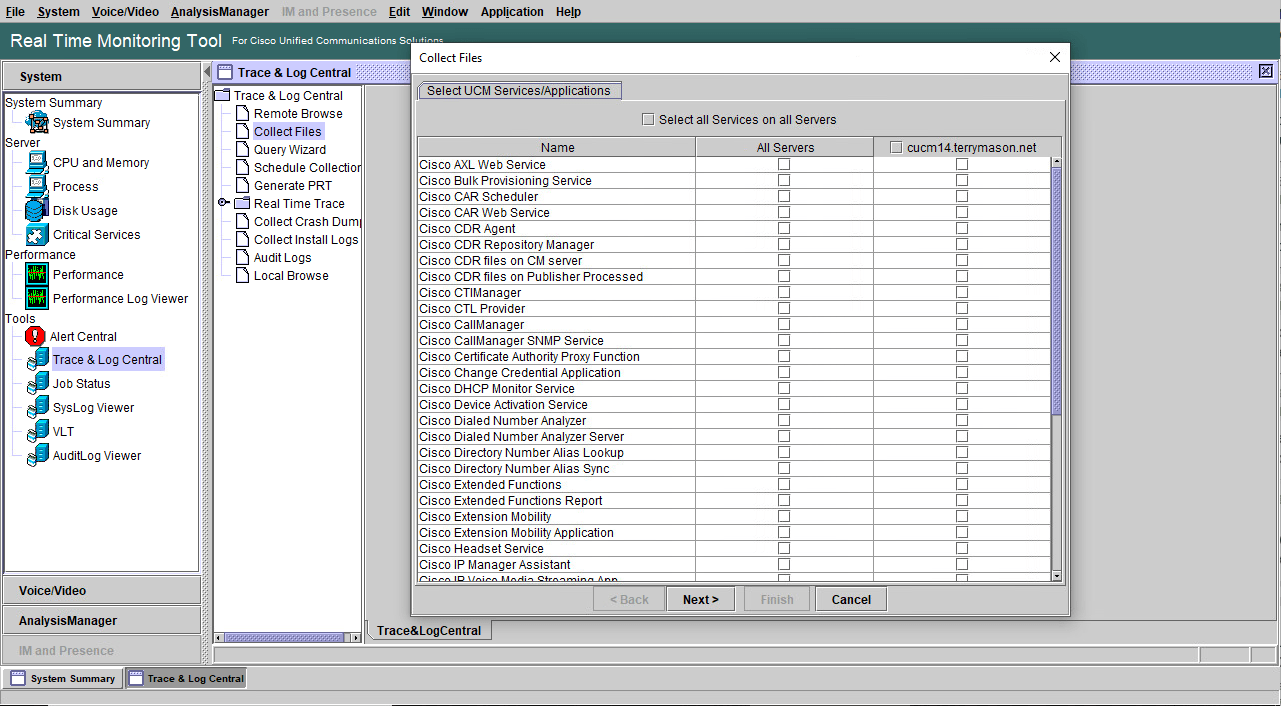Click Next in the Collect Files dialog
The width and height of the screenshot is (1281, 706).
tap(700, 599)
